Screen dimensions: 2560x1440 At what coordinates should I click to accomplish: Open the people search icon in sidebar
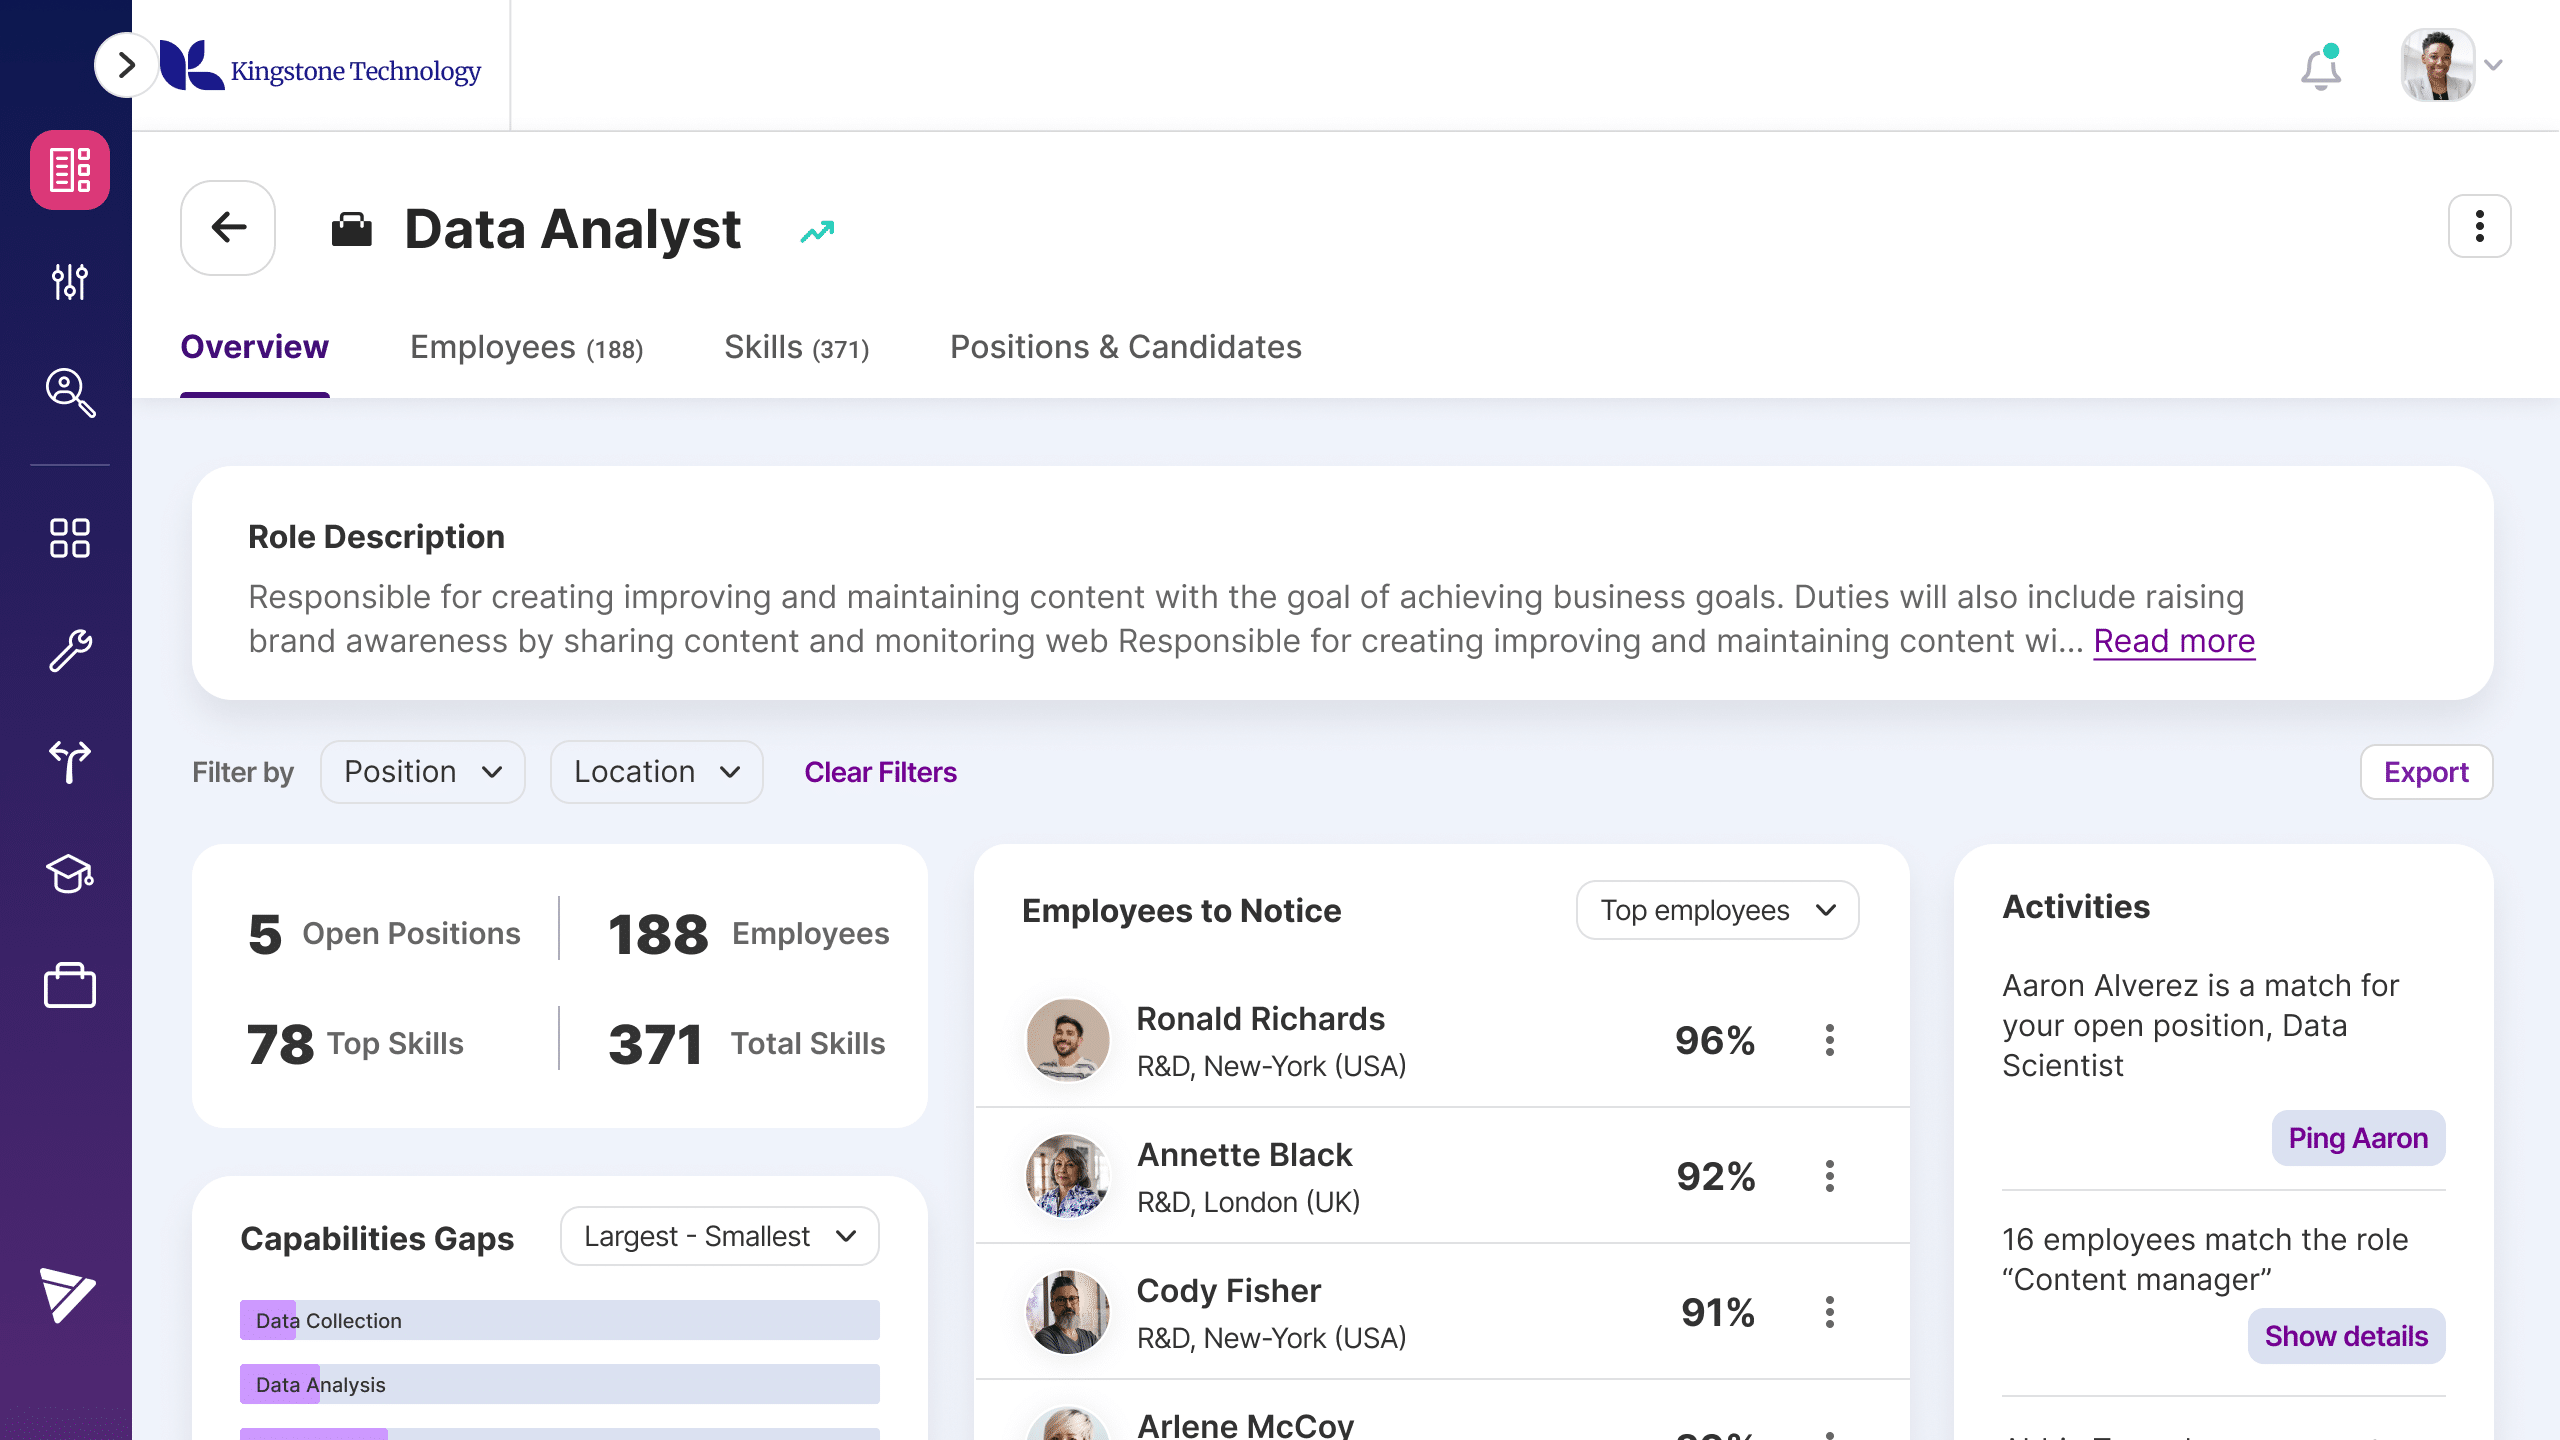click(70, 393)
